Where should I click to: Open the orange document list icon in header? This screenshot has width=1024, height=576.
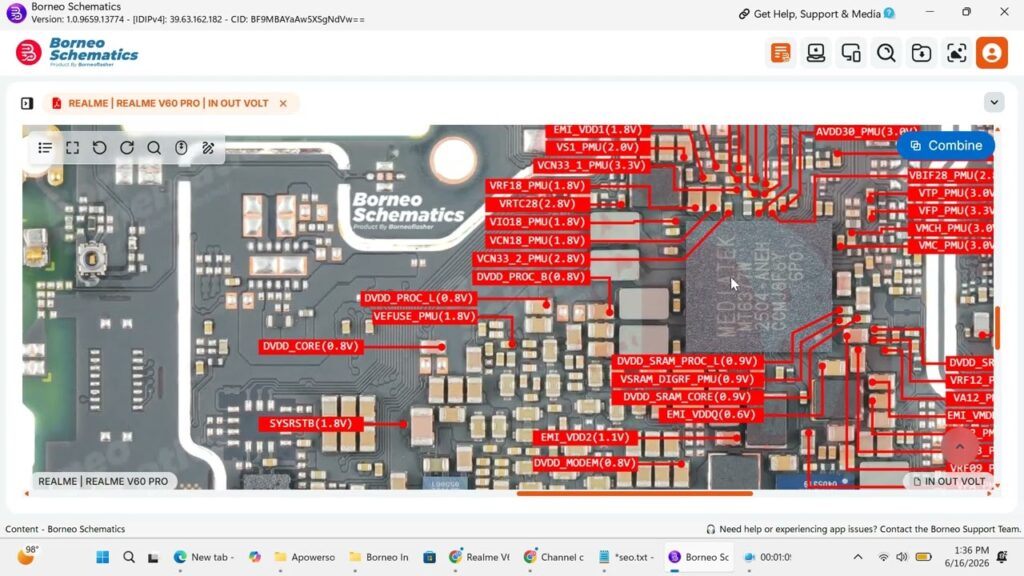pyautogui.click(x=780, y=53)
